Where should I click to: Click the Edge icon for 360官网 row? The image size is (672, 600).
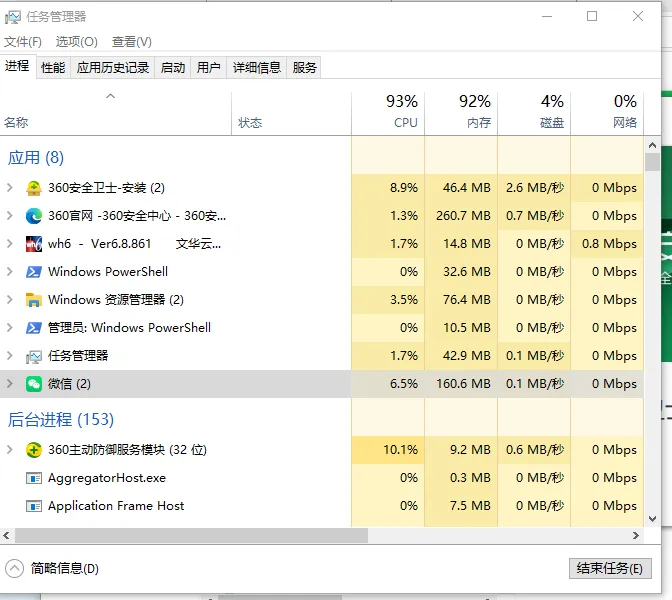coord(33,216)
